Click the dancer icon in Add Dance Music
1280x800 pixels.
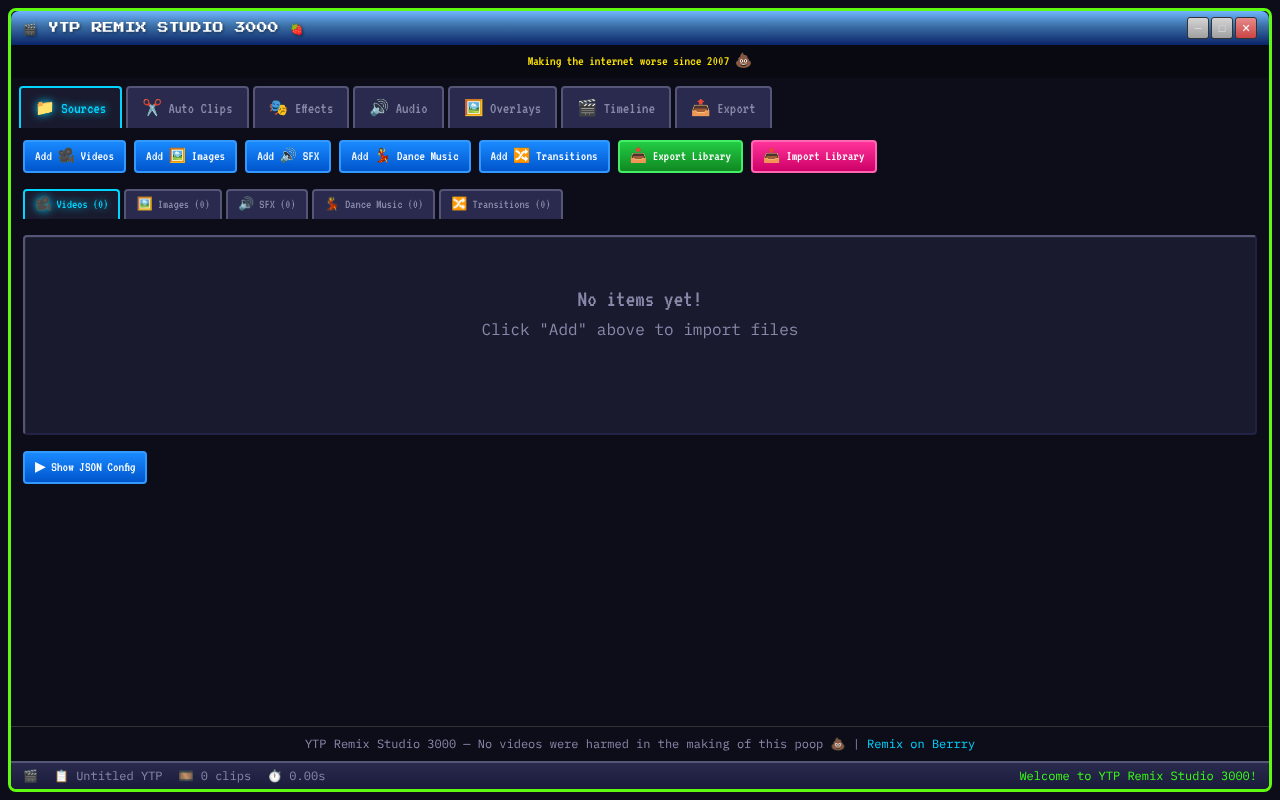382,156
